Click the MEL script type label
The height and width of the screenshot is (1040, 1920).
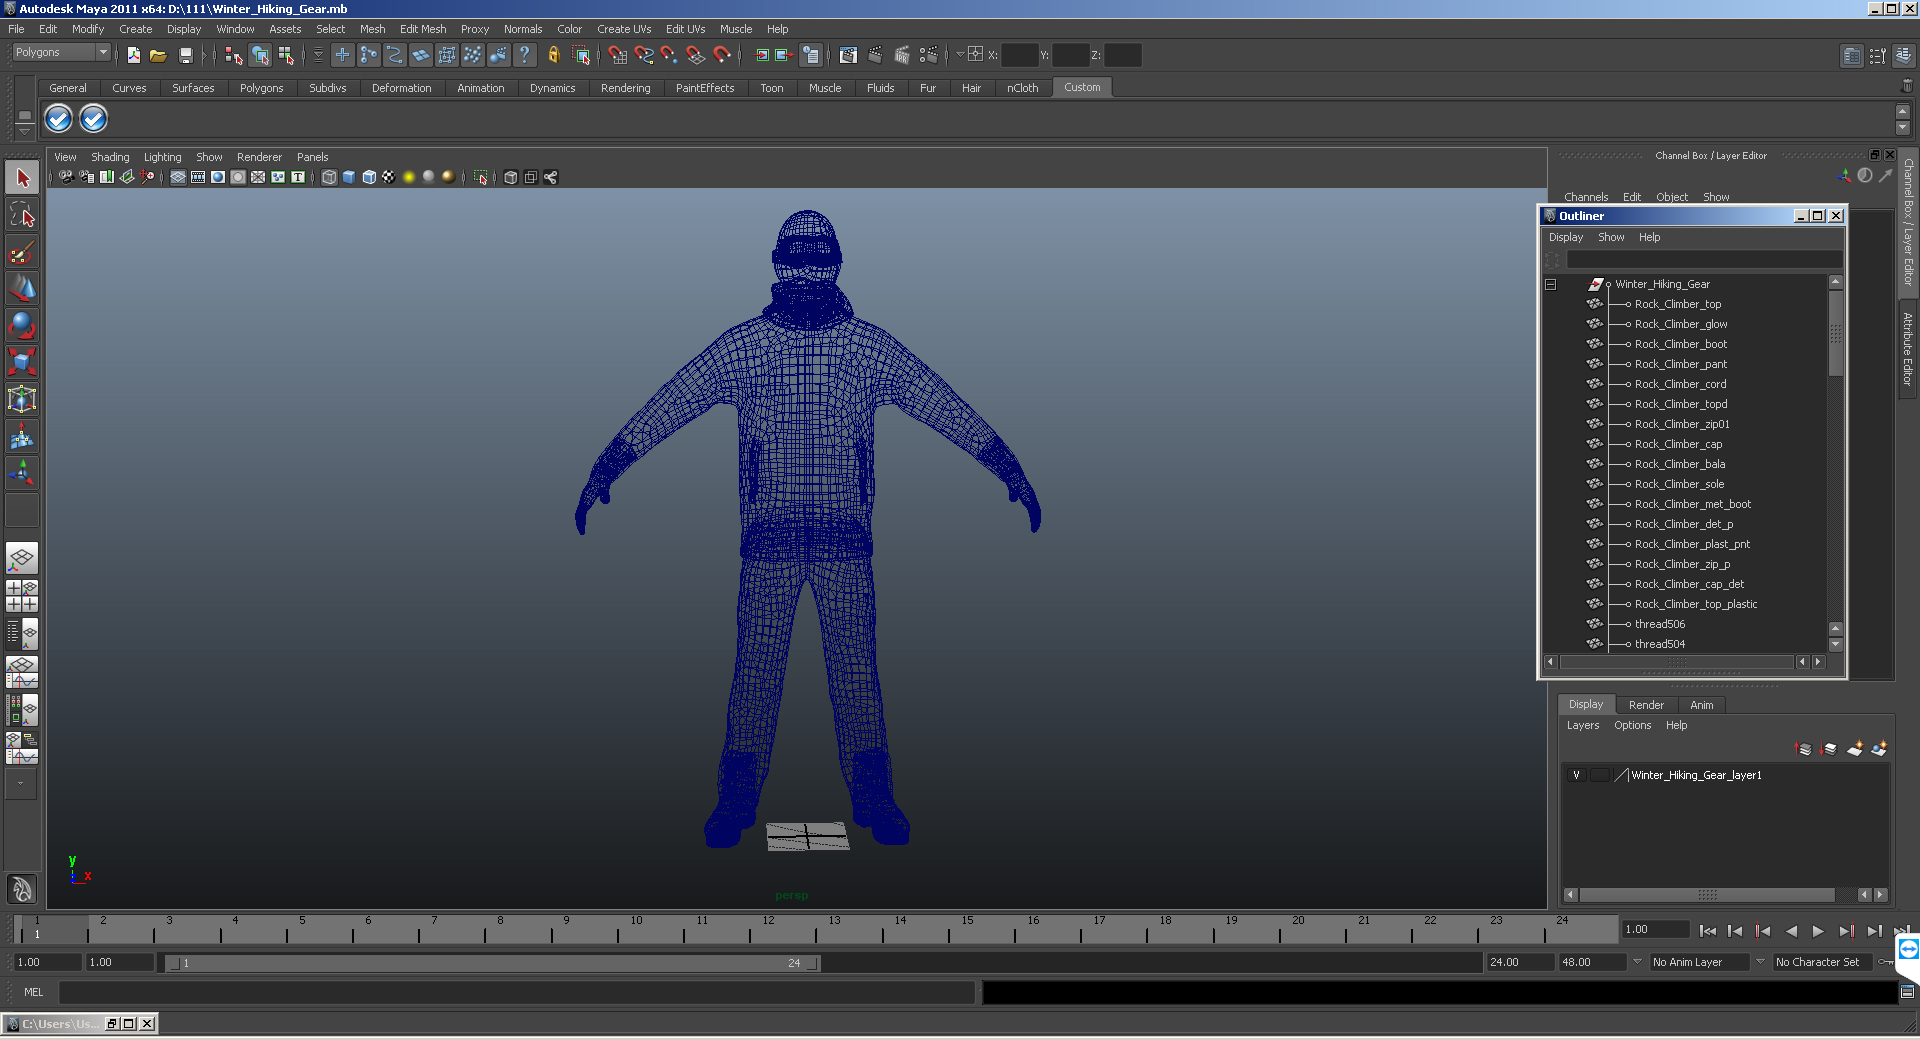(x=34, y=992)
